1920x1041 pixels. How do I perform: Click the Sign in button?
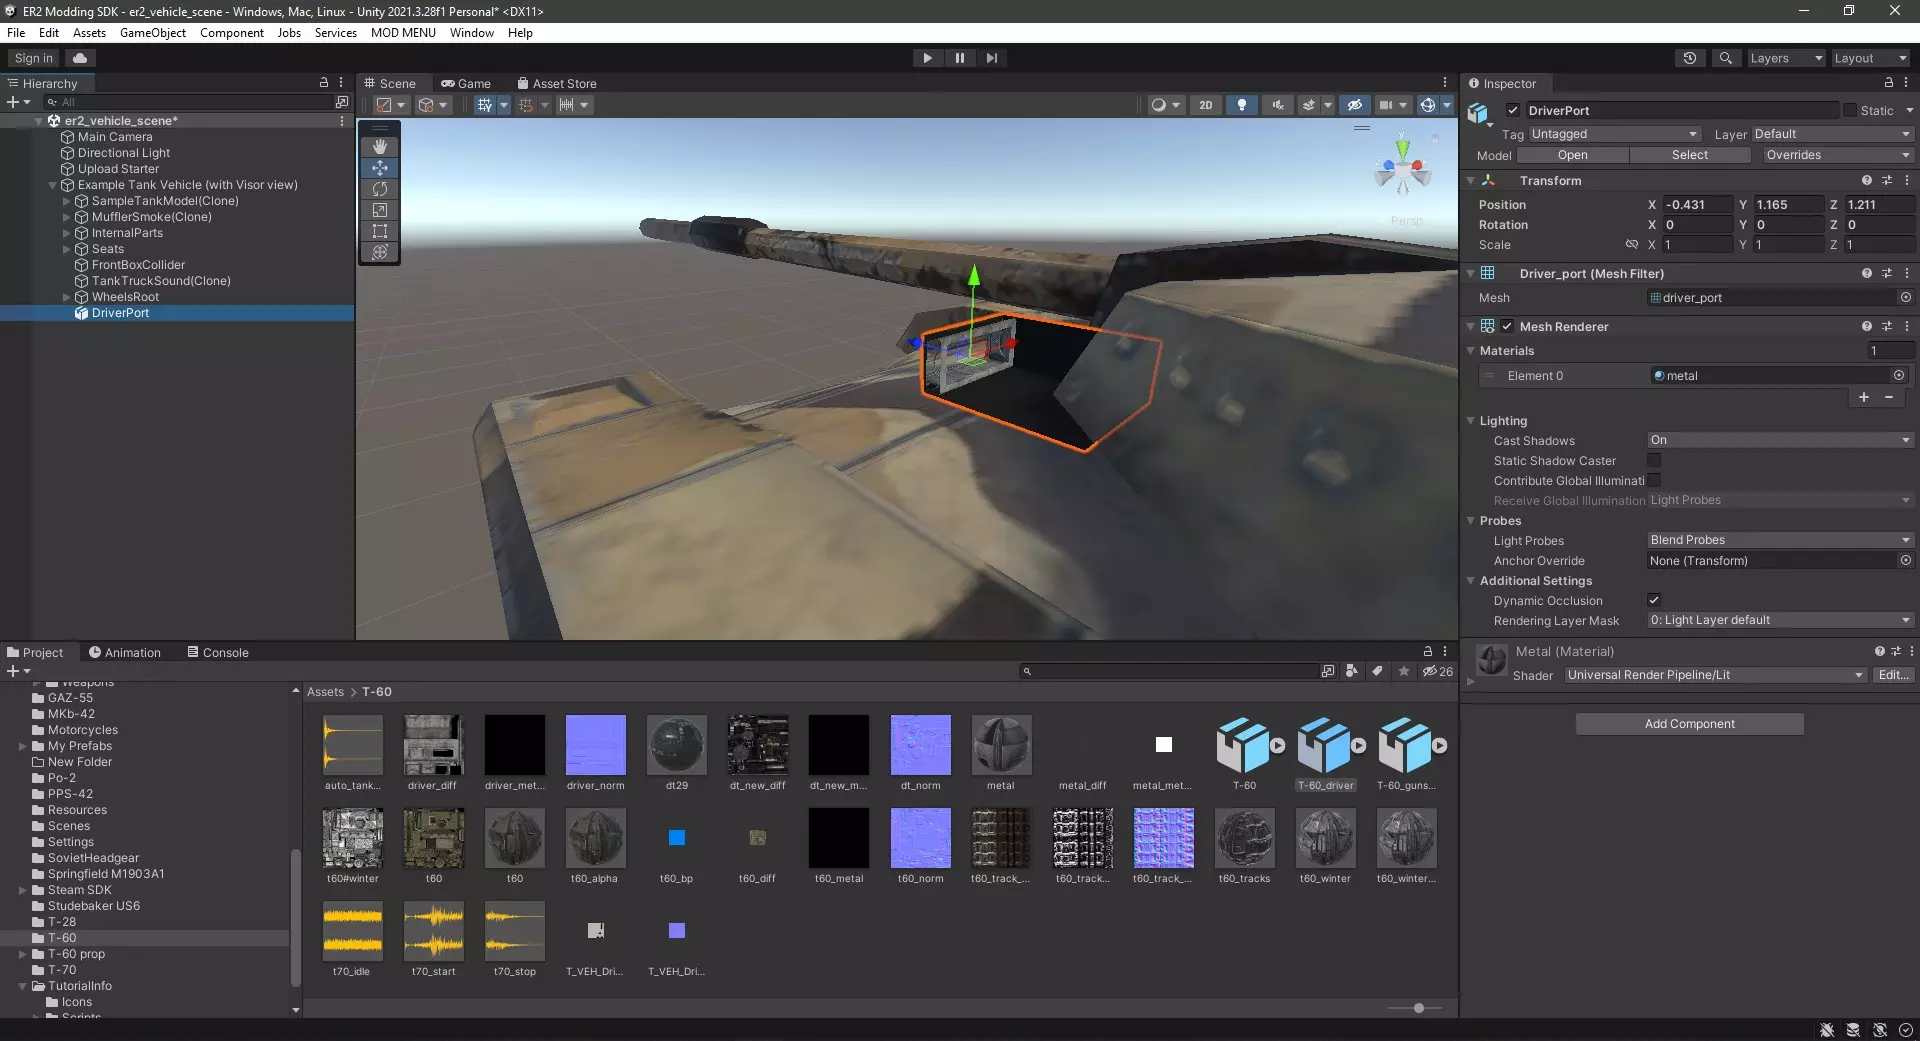pyautogui.click(x=34, y=58)
